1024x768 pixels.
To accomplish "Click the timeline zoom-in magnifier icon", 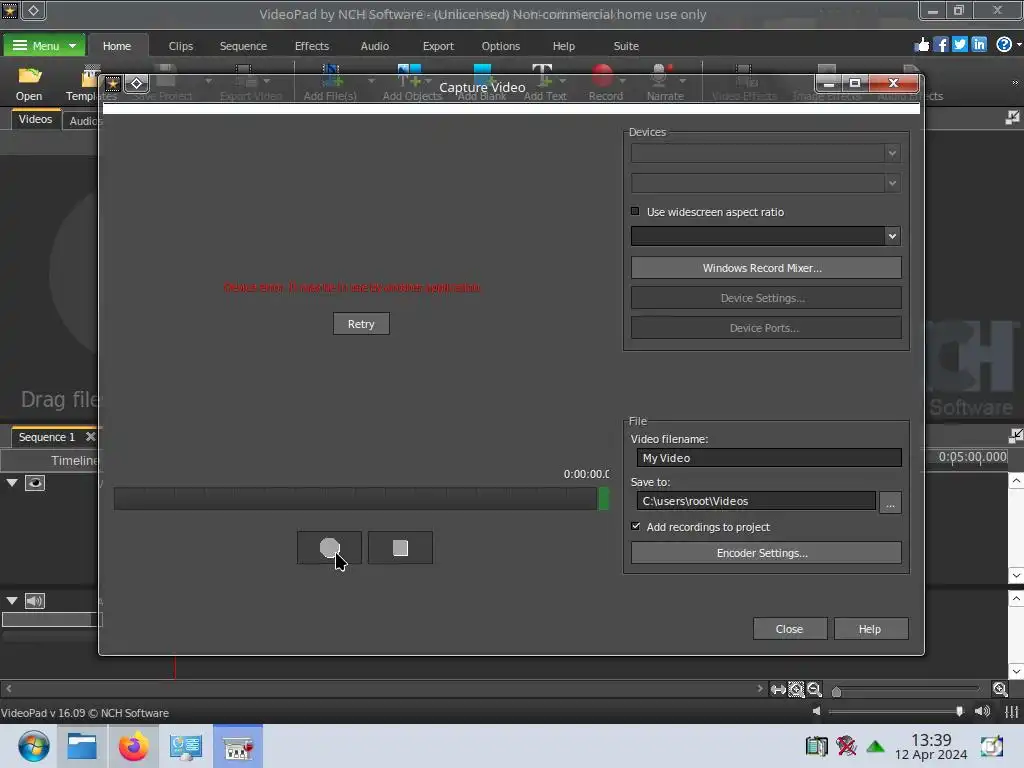I will click(1000, 689).
